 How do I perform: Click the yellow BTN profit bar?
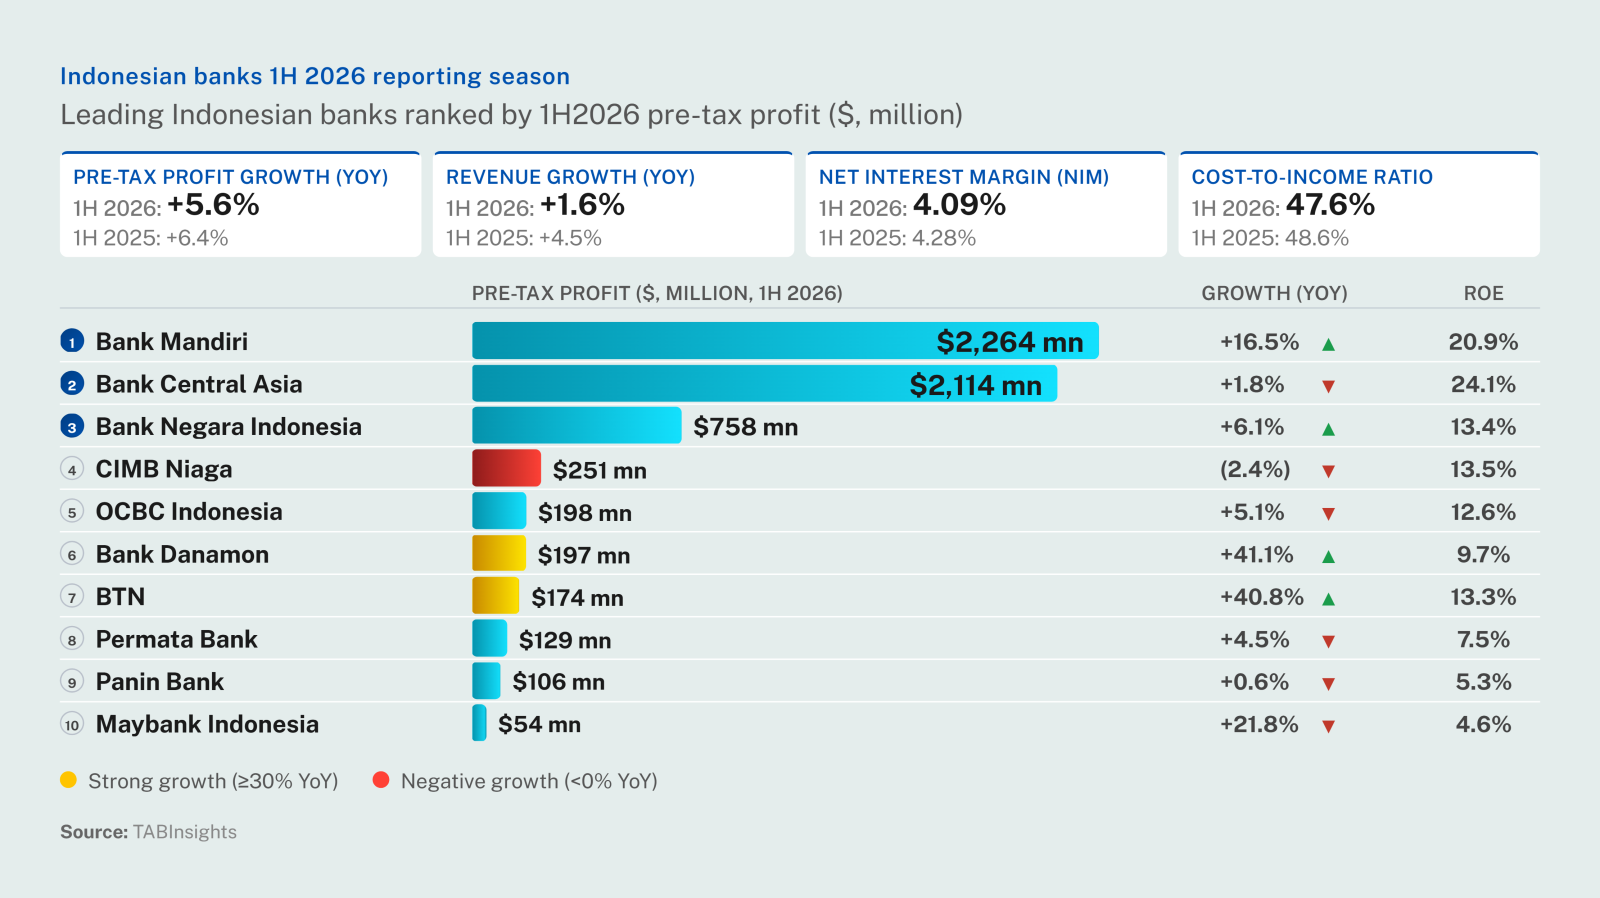point(496,596)
